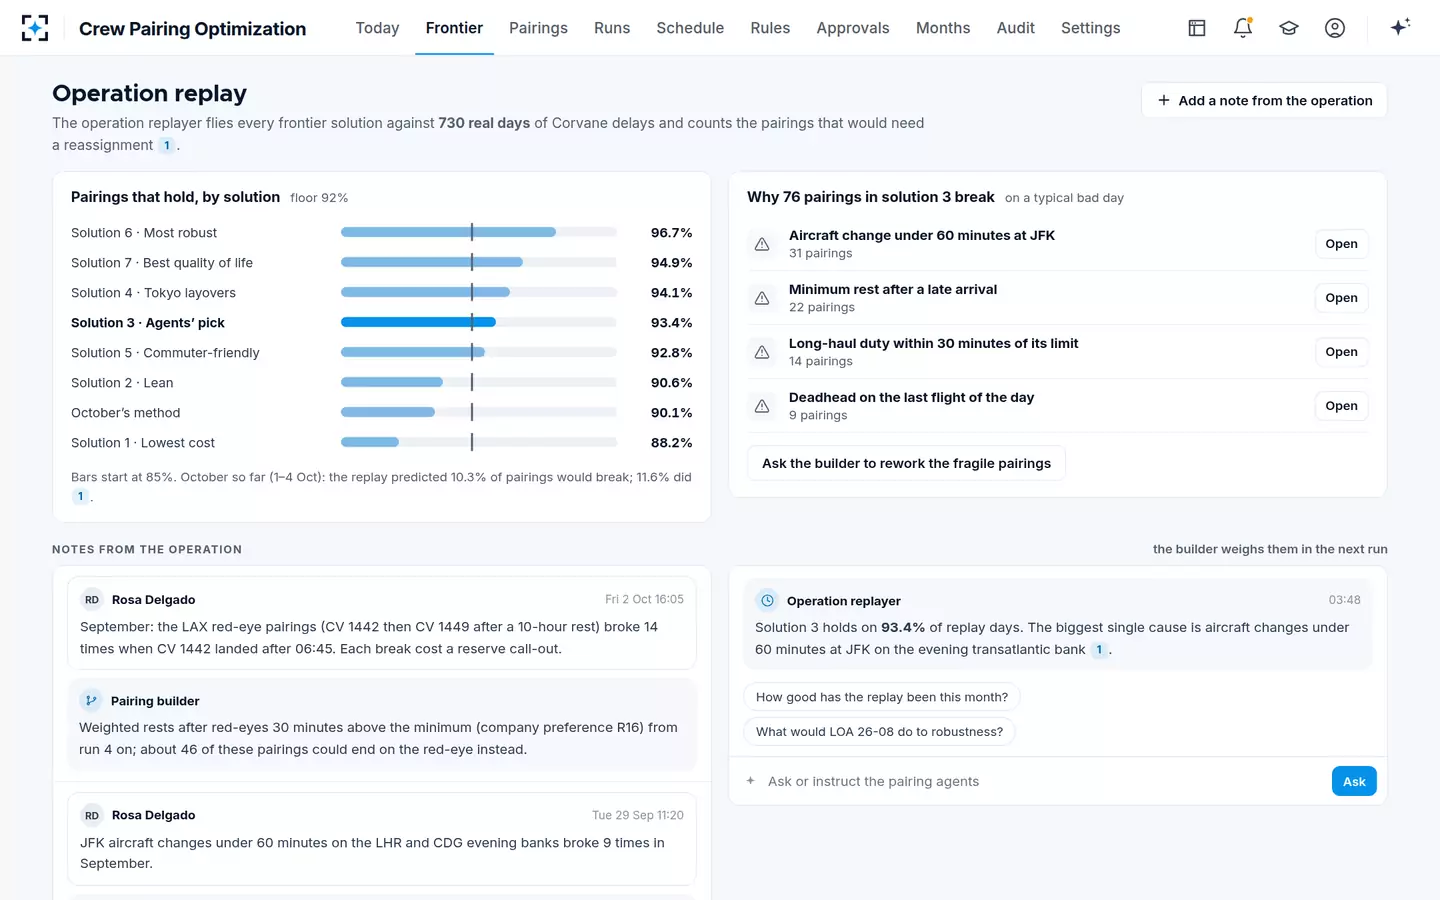The width and height of the screenshot is (1440, 900).
Task: Ask the builder to rework the fragile pairings
Action: pos(906,463)
